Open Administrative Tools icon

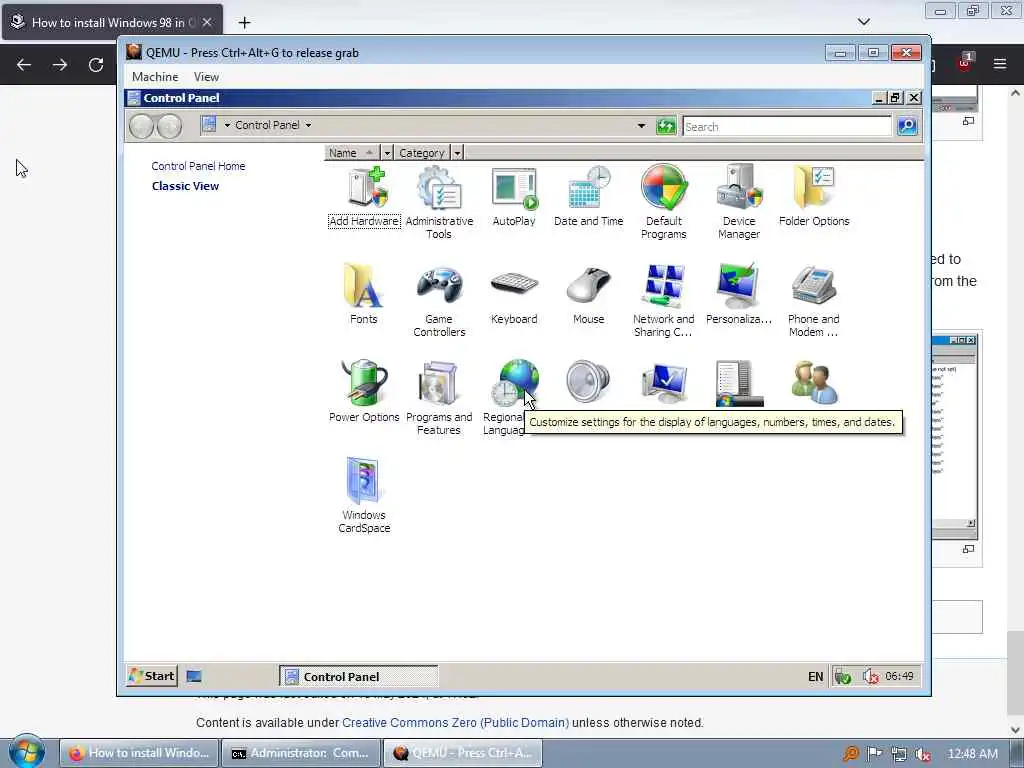(x=439, y=202)
